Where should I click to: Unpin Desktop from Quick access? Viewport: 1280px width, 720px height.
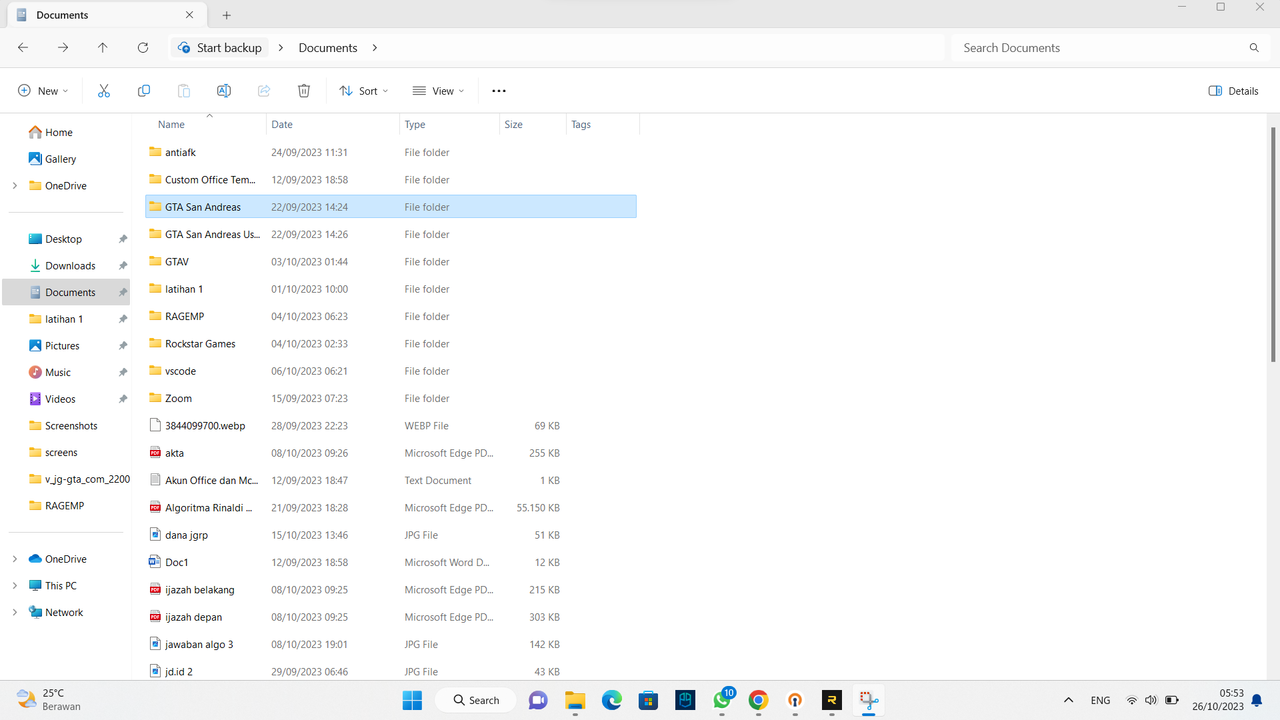coord(123,239)
